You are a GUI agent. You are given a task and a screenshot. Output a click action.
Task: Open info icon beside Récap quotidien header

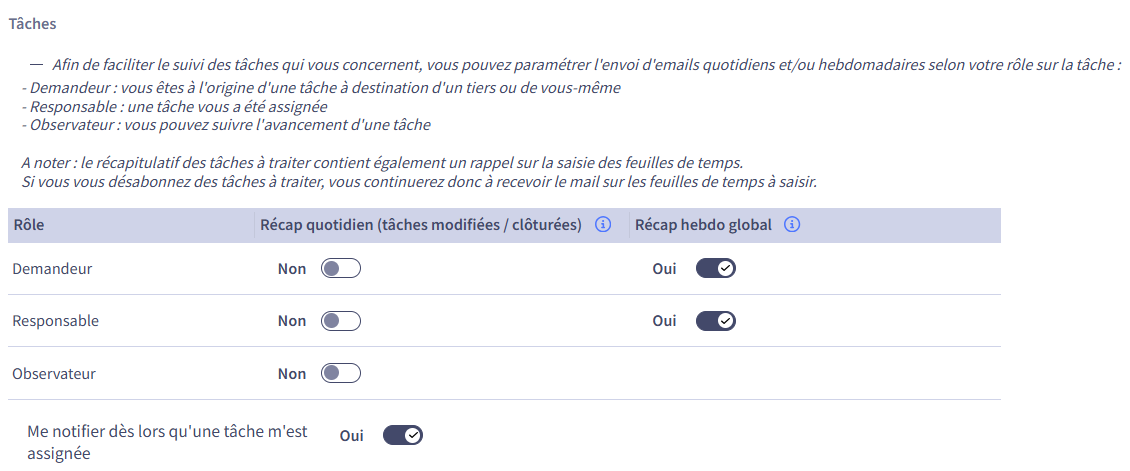pyautogui.click(x=603, y=225)
